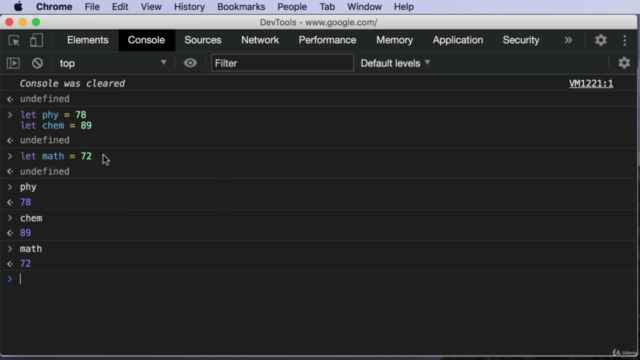
Task: Open the Performance tab
Action: [327, 40]
